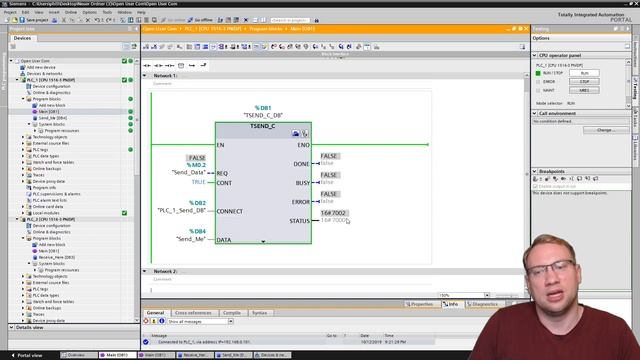
Task: Collapse the project tree panel arrow
Action: [x=136, y=29]
